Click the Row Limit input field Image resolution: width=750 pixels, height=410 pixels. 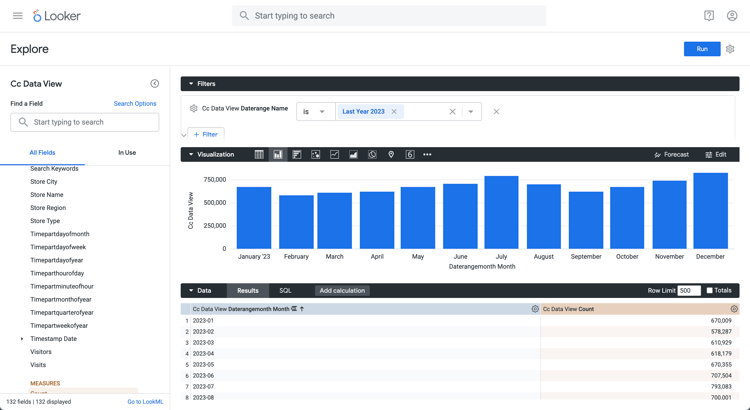[689, 290]
